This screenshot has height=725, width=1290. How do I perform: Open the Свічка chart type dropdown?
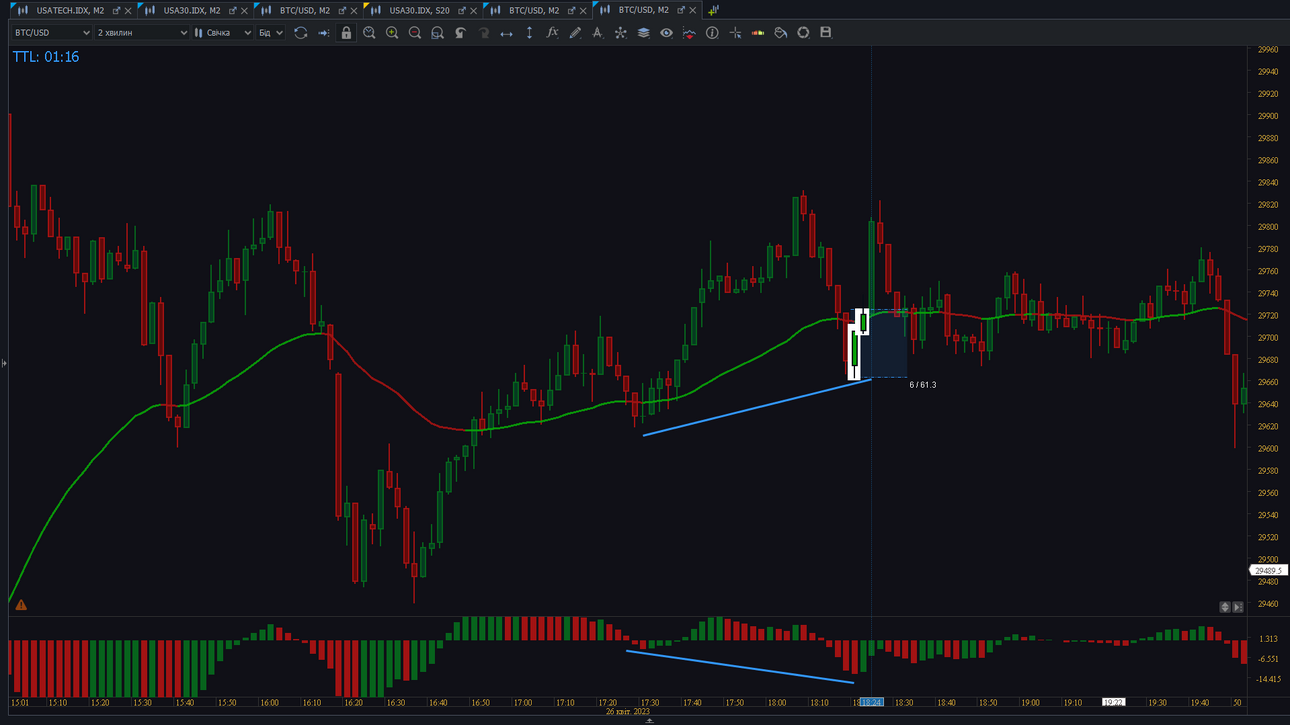(223, 33)
